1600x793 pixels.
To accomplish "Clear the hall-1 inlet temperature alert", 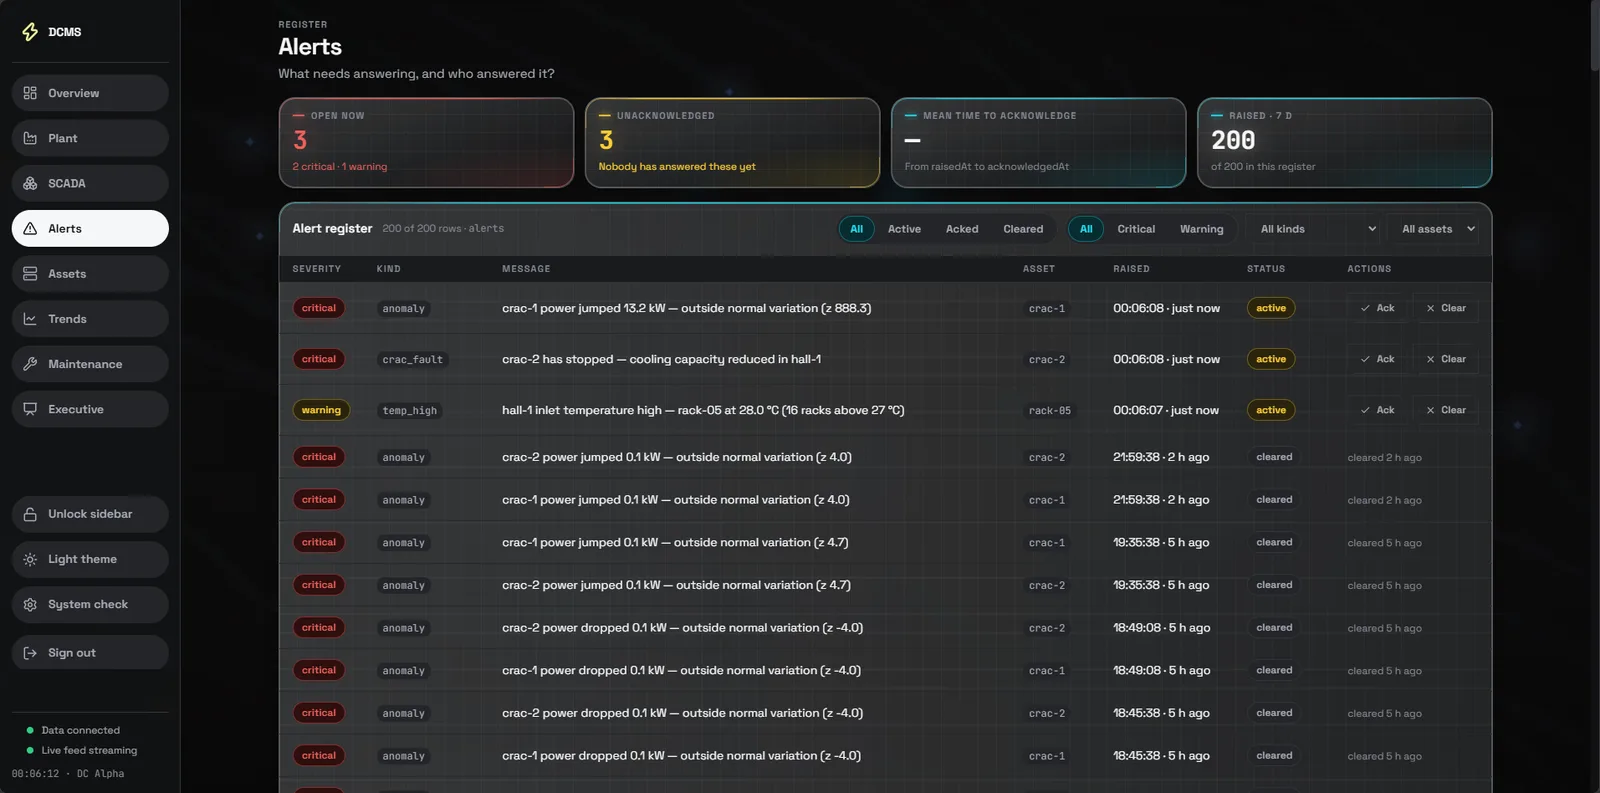I will (x=1445, y=410).
